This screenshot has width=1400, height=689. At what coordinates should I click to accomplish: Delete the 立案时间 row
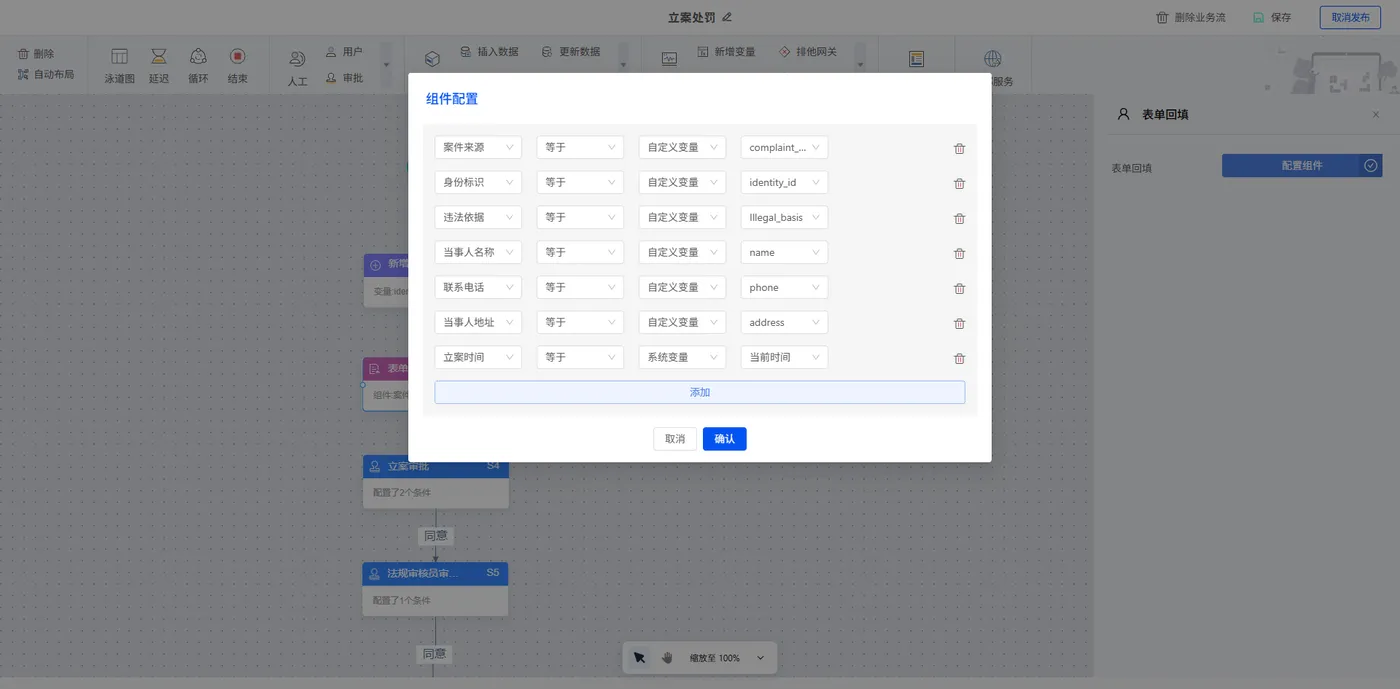click(x=959, y=358)
